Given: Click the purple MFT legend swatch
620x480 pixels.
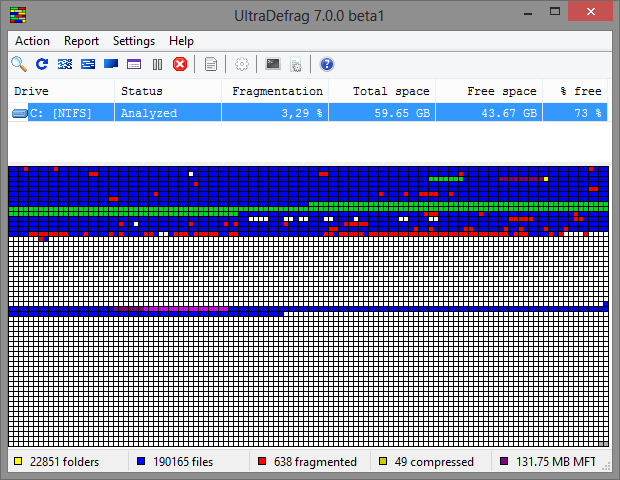Looking at the screenshot, I should [504, 461].
